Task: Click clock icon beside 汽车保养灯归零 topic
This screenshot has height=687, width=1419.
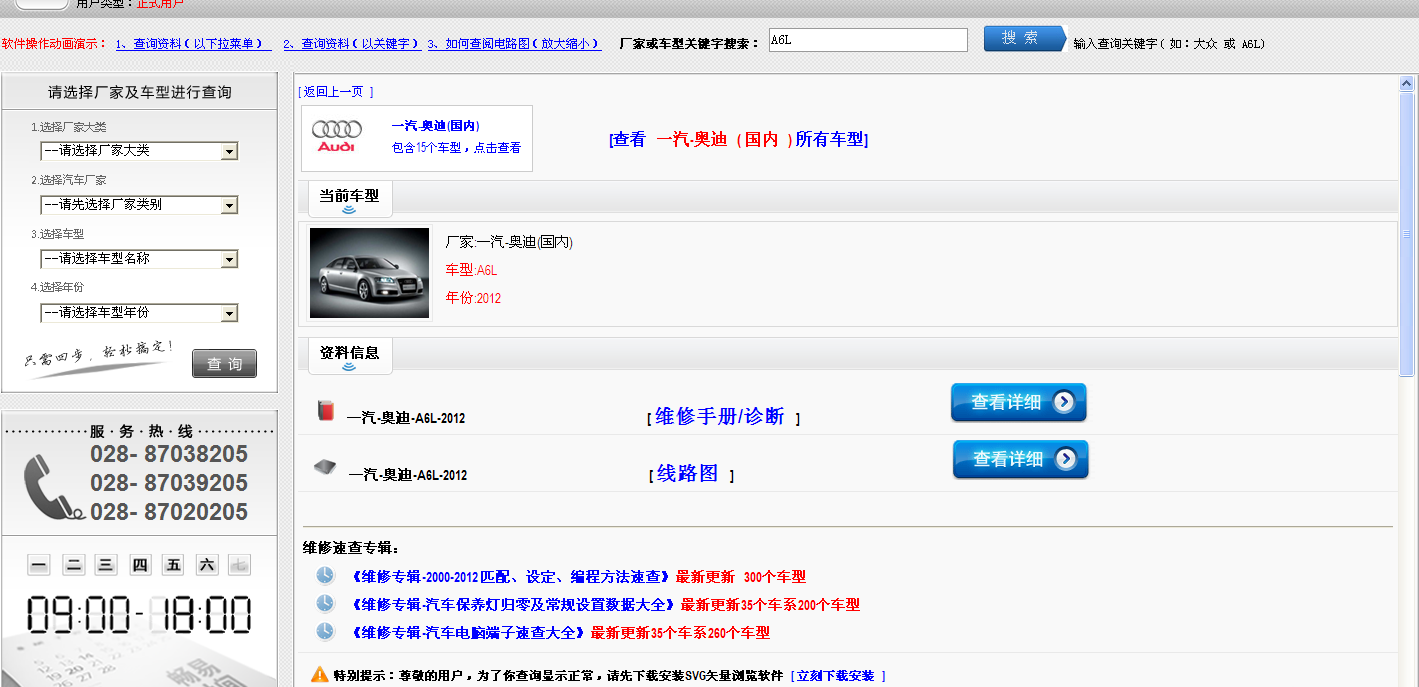Action: pyautogui.click(x=325, y=603)
